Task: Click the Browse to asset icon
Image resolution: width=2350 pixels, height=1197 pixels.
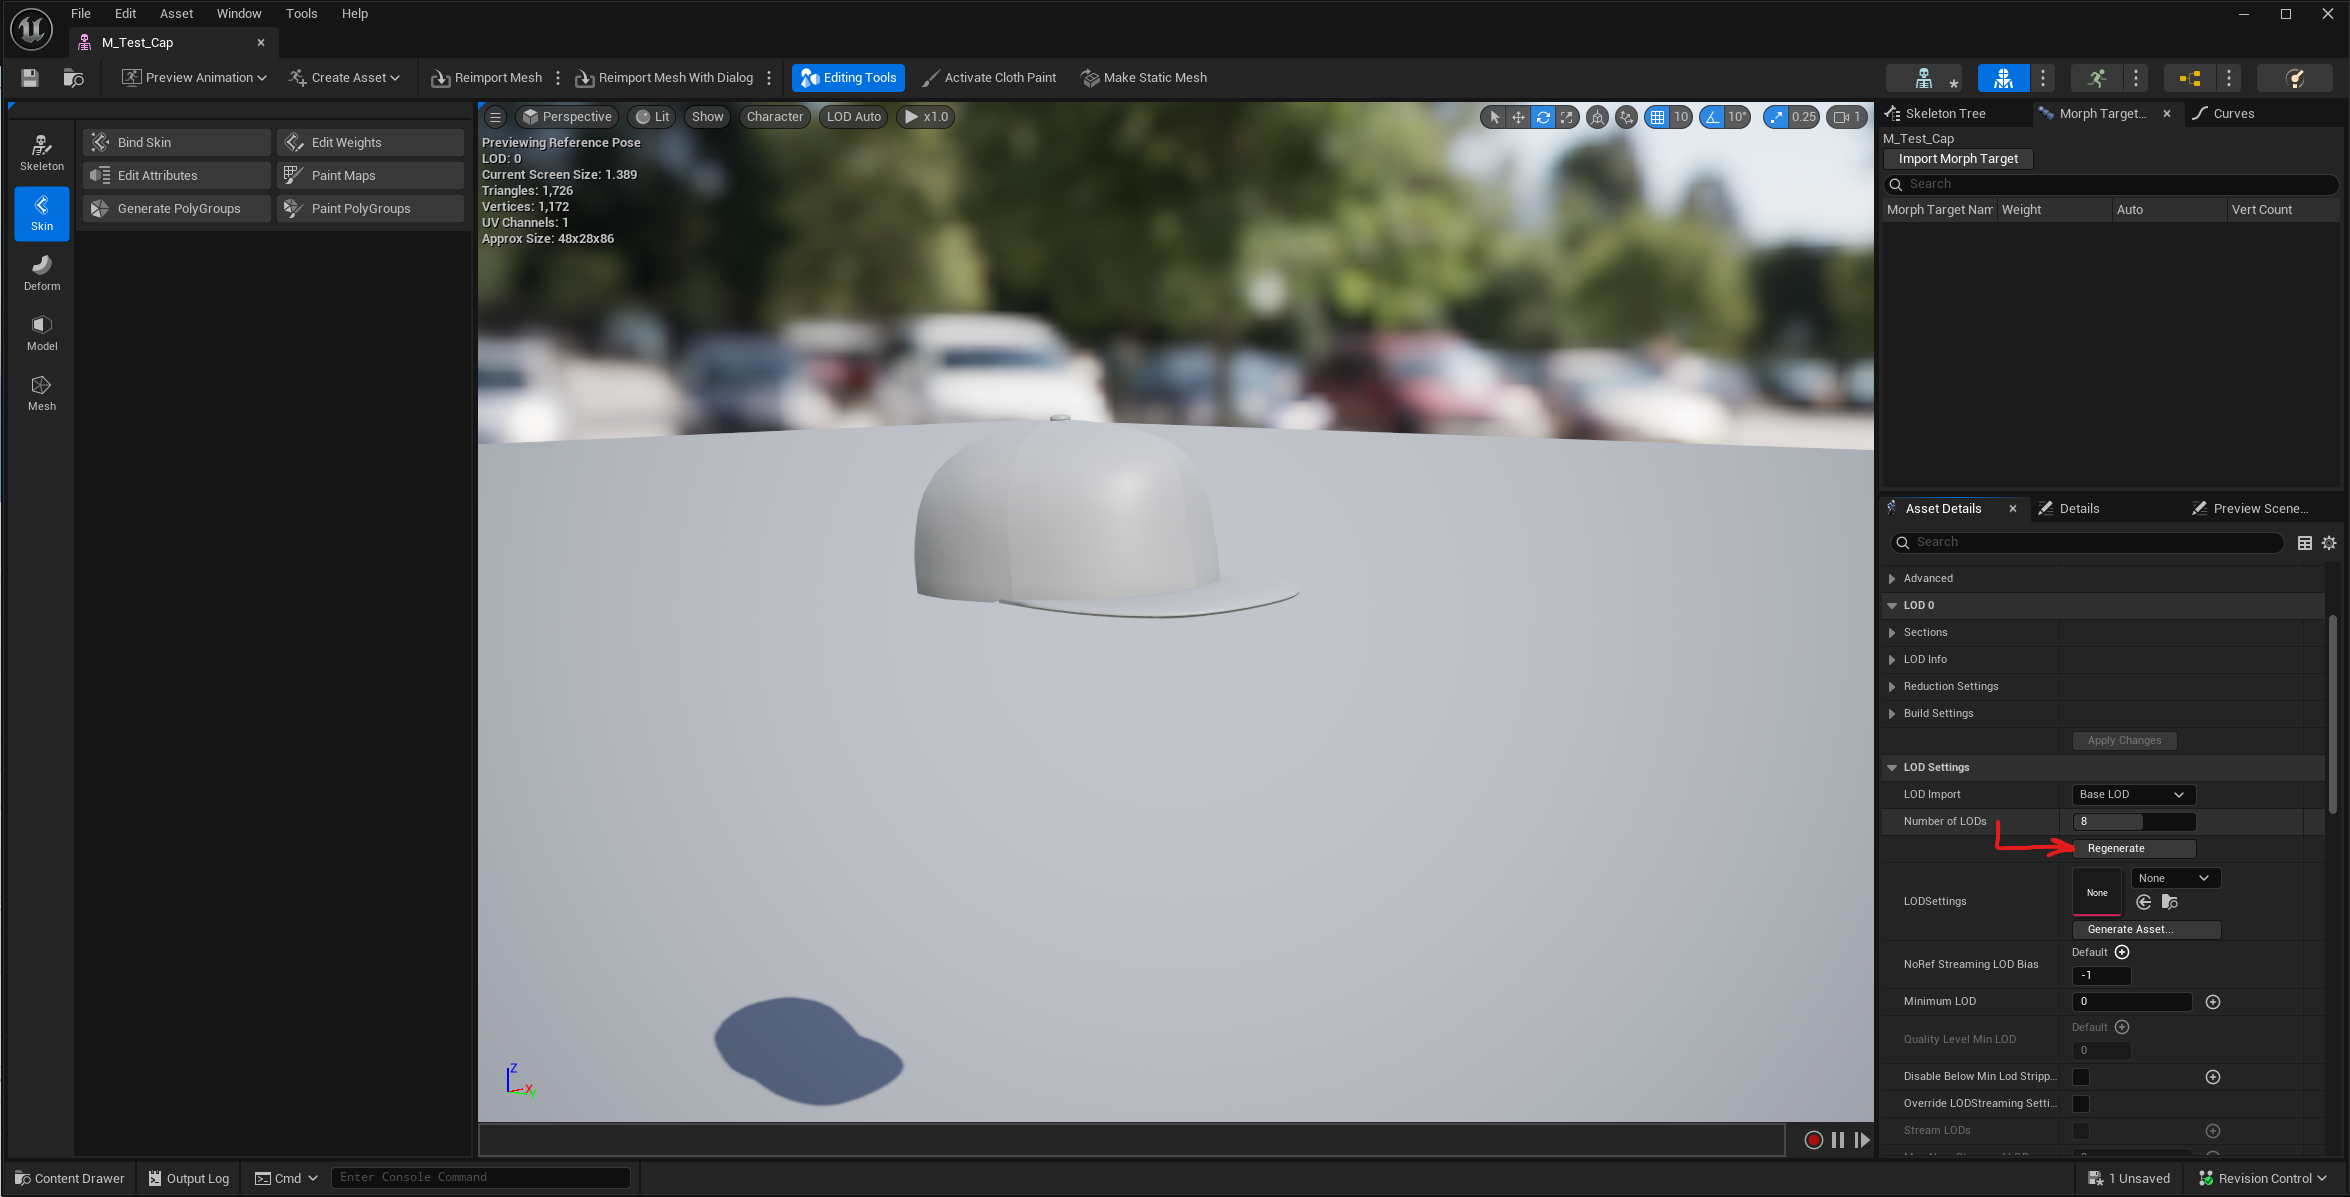Action: [x=73, y=78]
